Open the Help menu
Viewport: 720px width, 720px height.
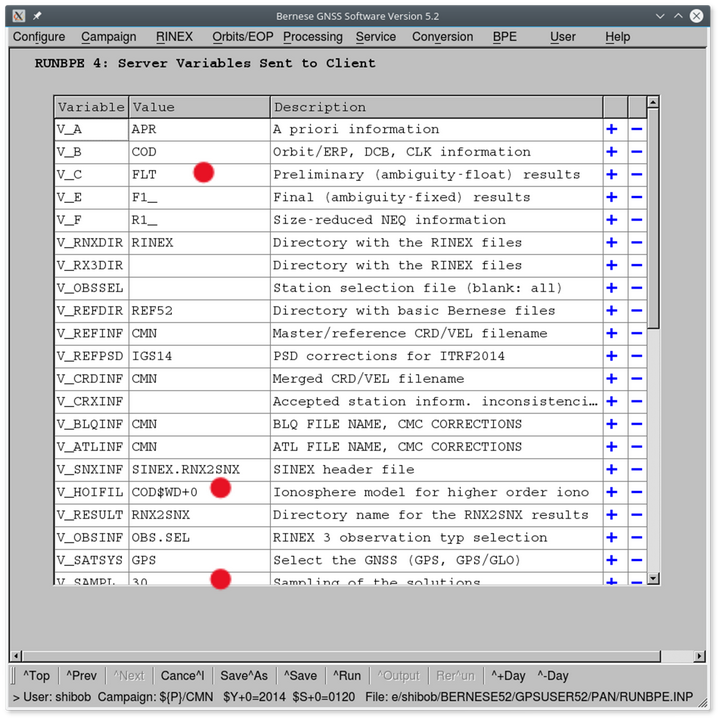[618, 37]
